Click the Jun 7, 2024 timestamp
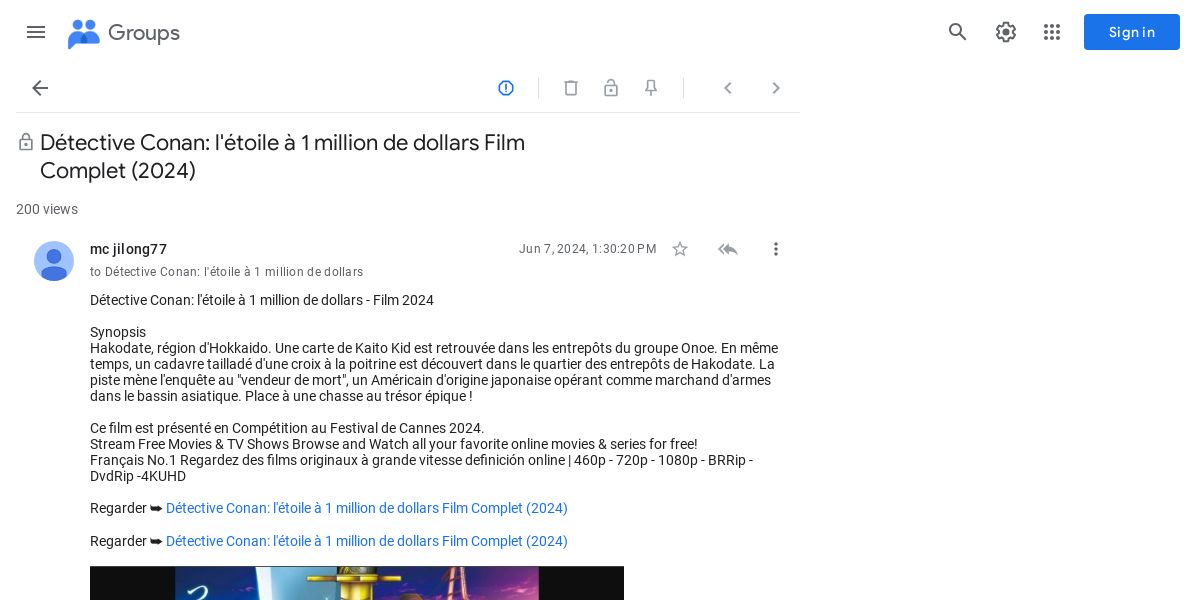 click(588, 249)
